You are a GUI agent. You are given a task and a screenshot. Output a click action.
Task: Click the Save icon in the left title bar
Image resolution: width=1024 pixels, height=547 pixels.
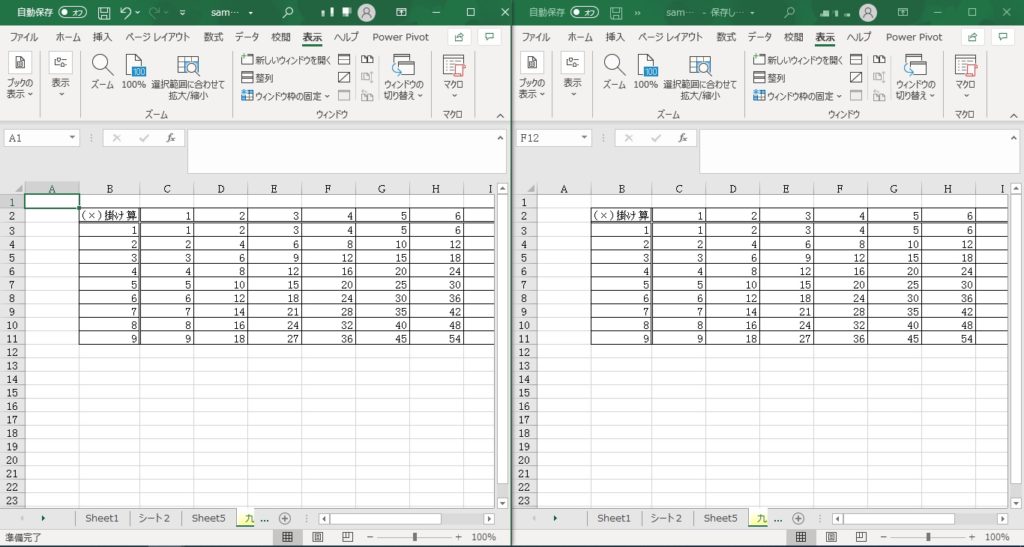[x=104, y=13]
